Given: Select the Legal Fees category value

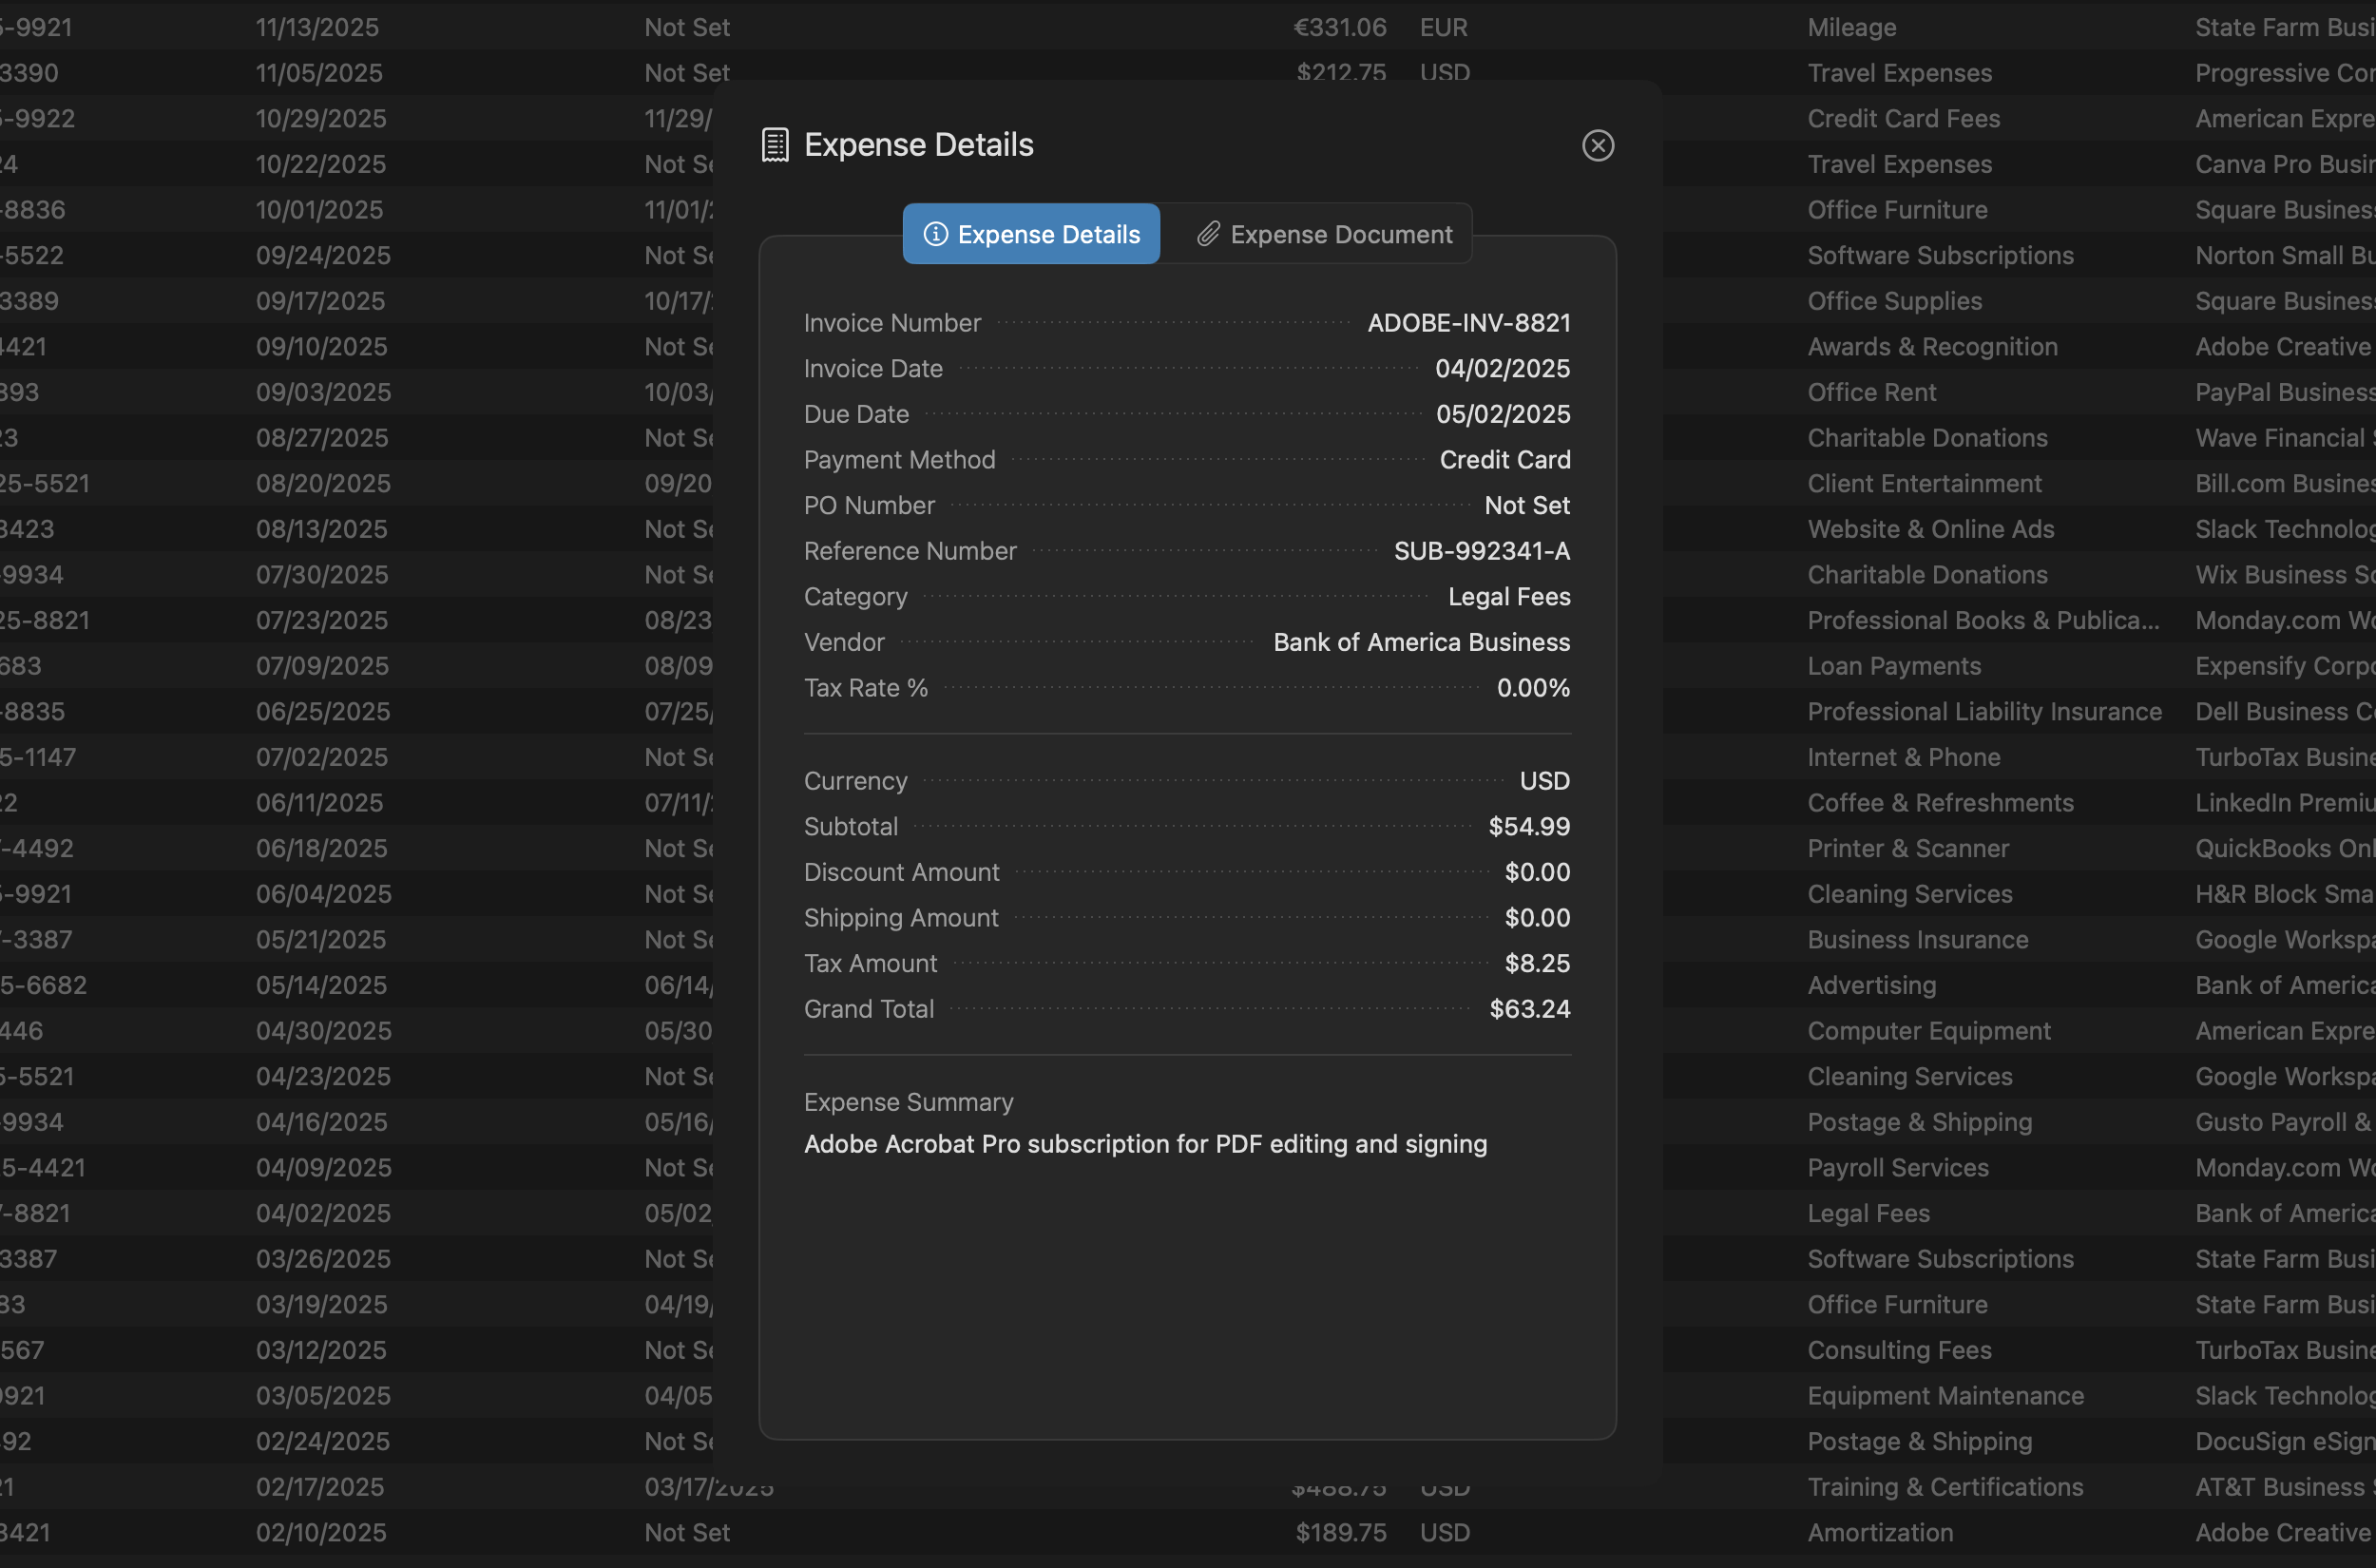Looking at the screenshot, I should point(1509,596).
